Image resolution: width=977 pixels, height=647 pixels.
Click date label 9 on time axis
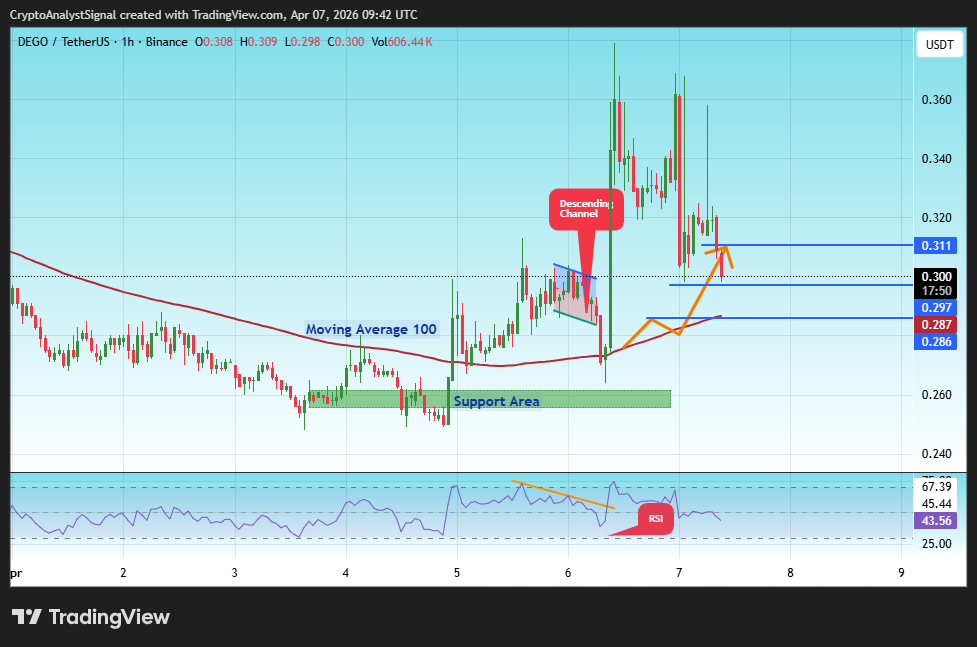click(901, 572)
